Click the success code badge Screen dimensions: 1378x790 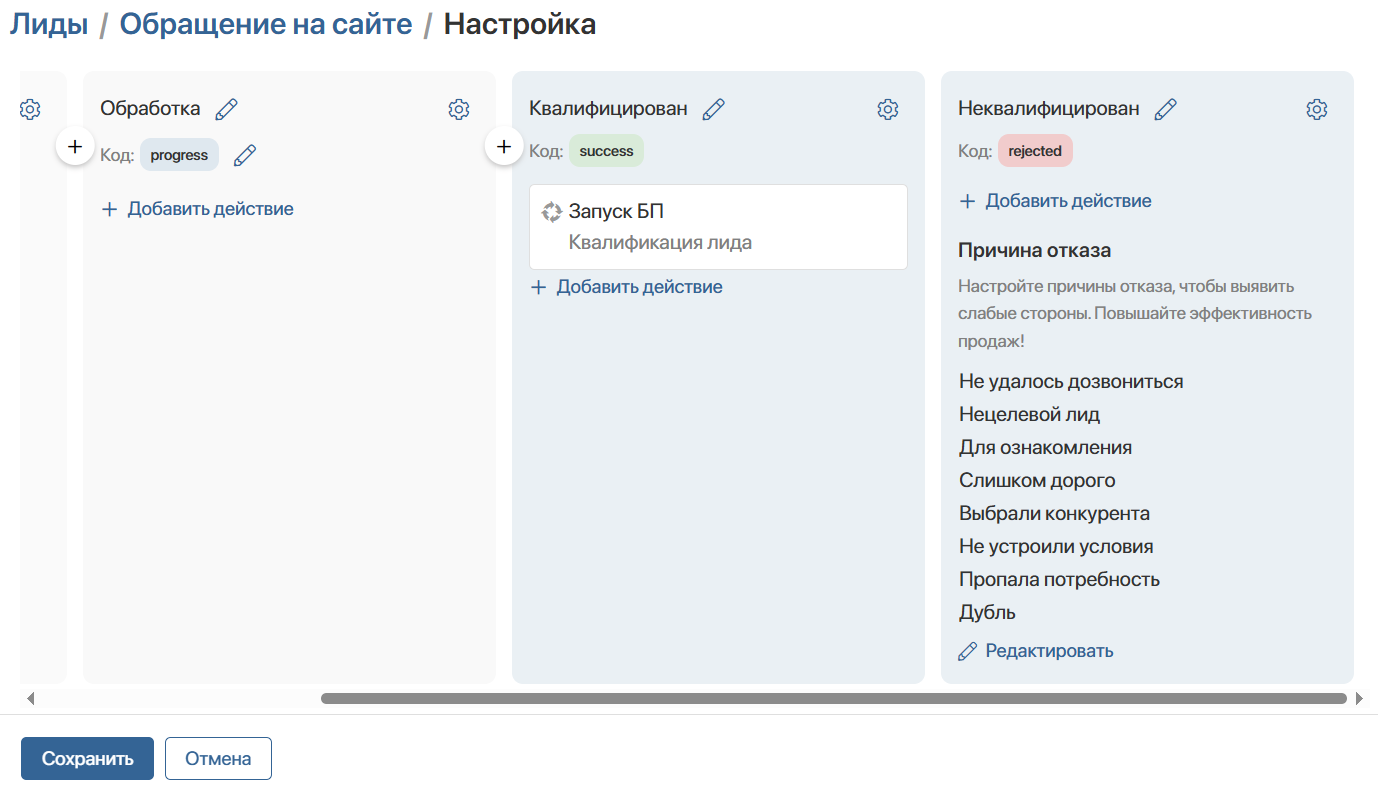607,151
